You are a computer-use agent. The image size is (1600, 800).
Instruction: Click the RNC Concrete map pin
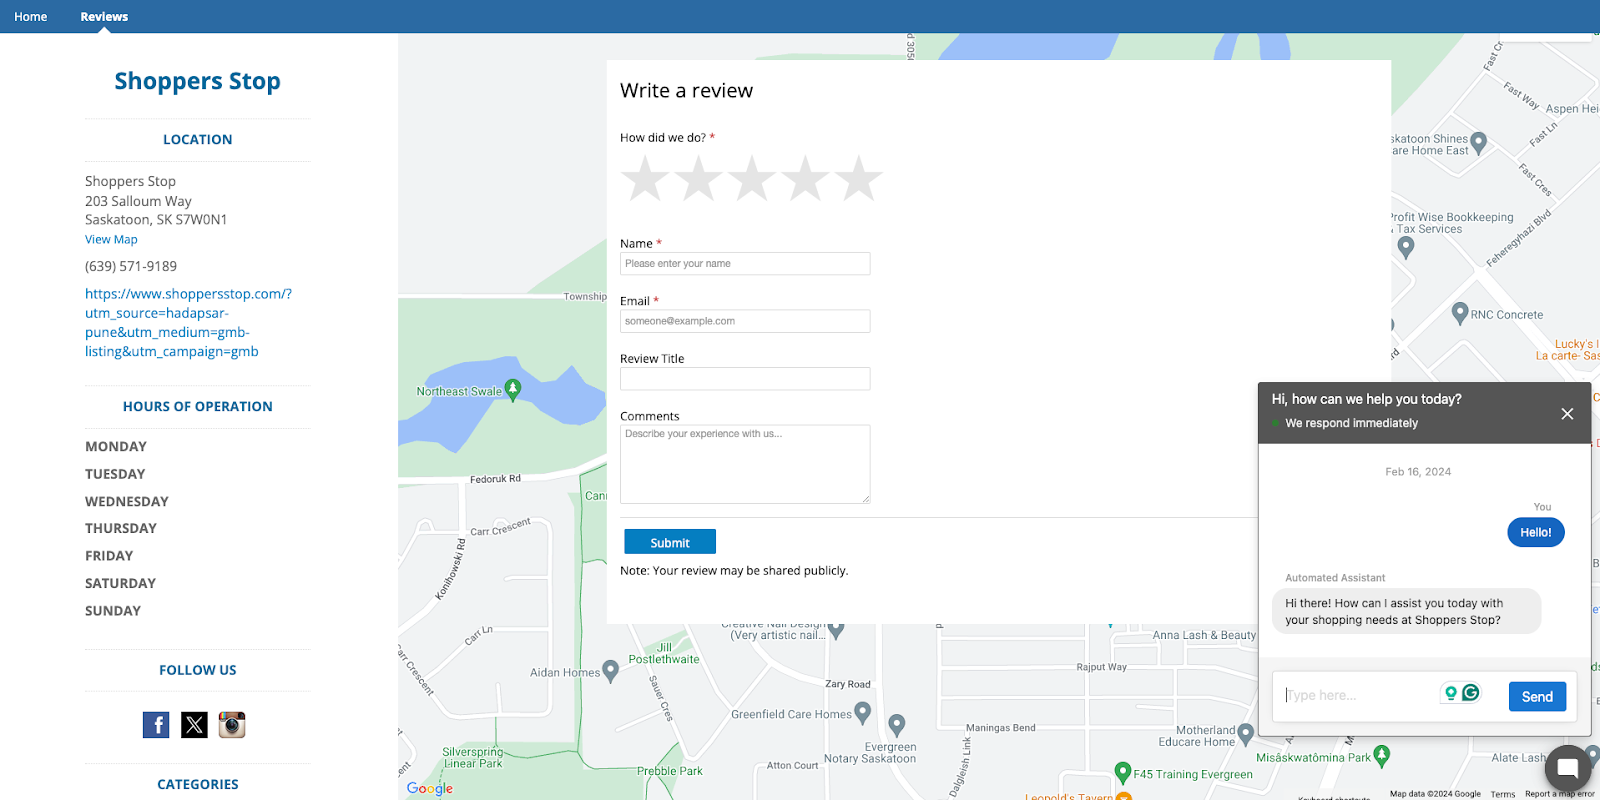[x=1460, y=313]
